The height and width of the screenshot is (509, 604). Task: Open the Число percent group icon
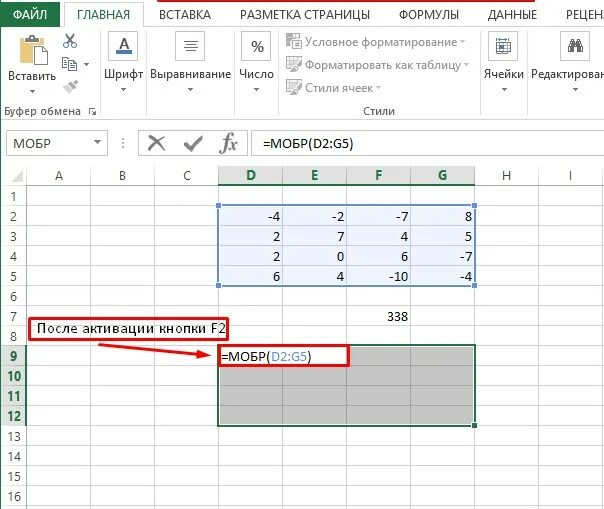256,46
